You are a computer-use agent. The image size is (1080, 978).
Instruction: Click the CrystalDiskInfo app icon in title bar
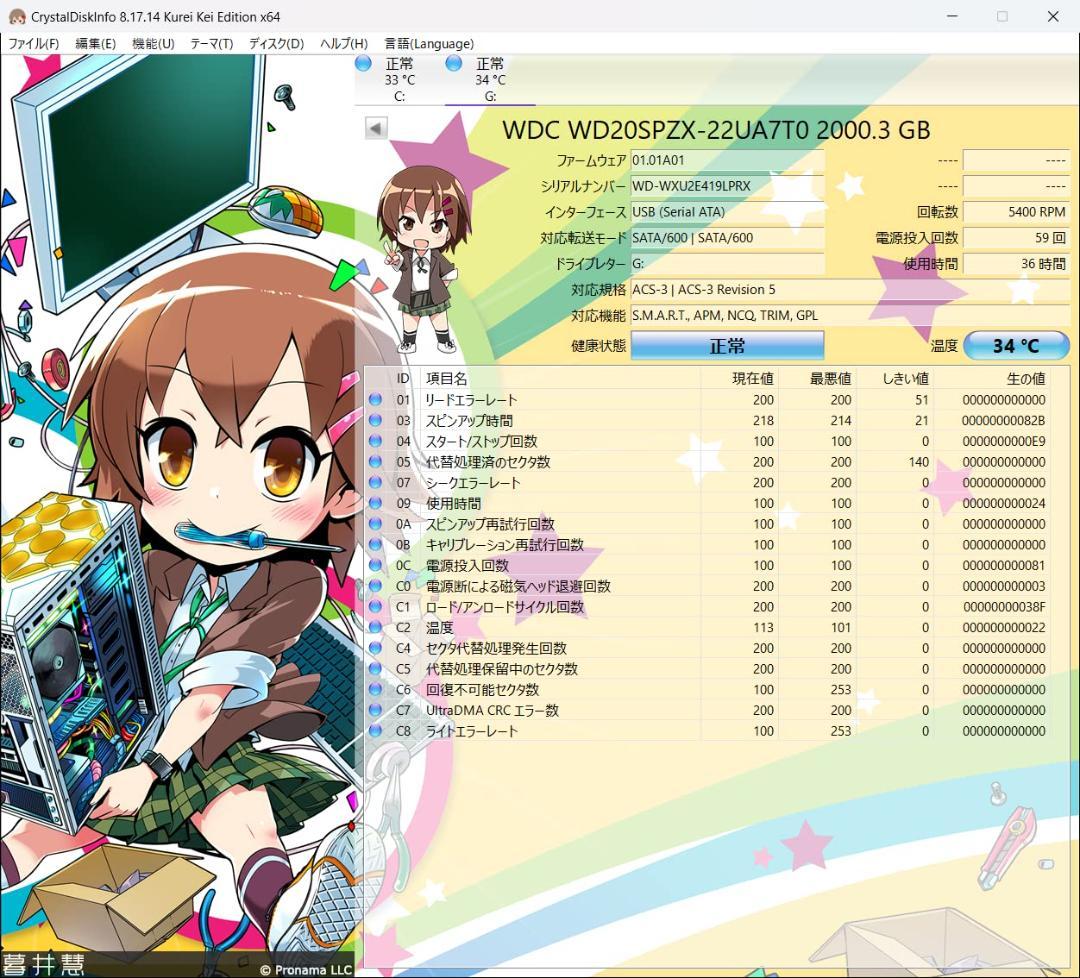pos(17,17)
